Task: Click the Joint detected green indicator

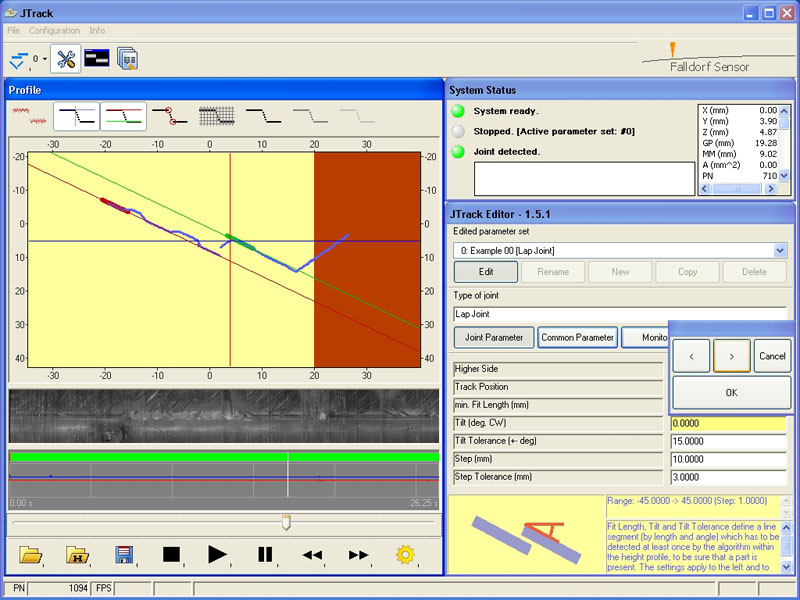Action: [x=458, y=152]
